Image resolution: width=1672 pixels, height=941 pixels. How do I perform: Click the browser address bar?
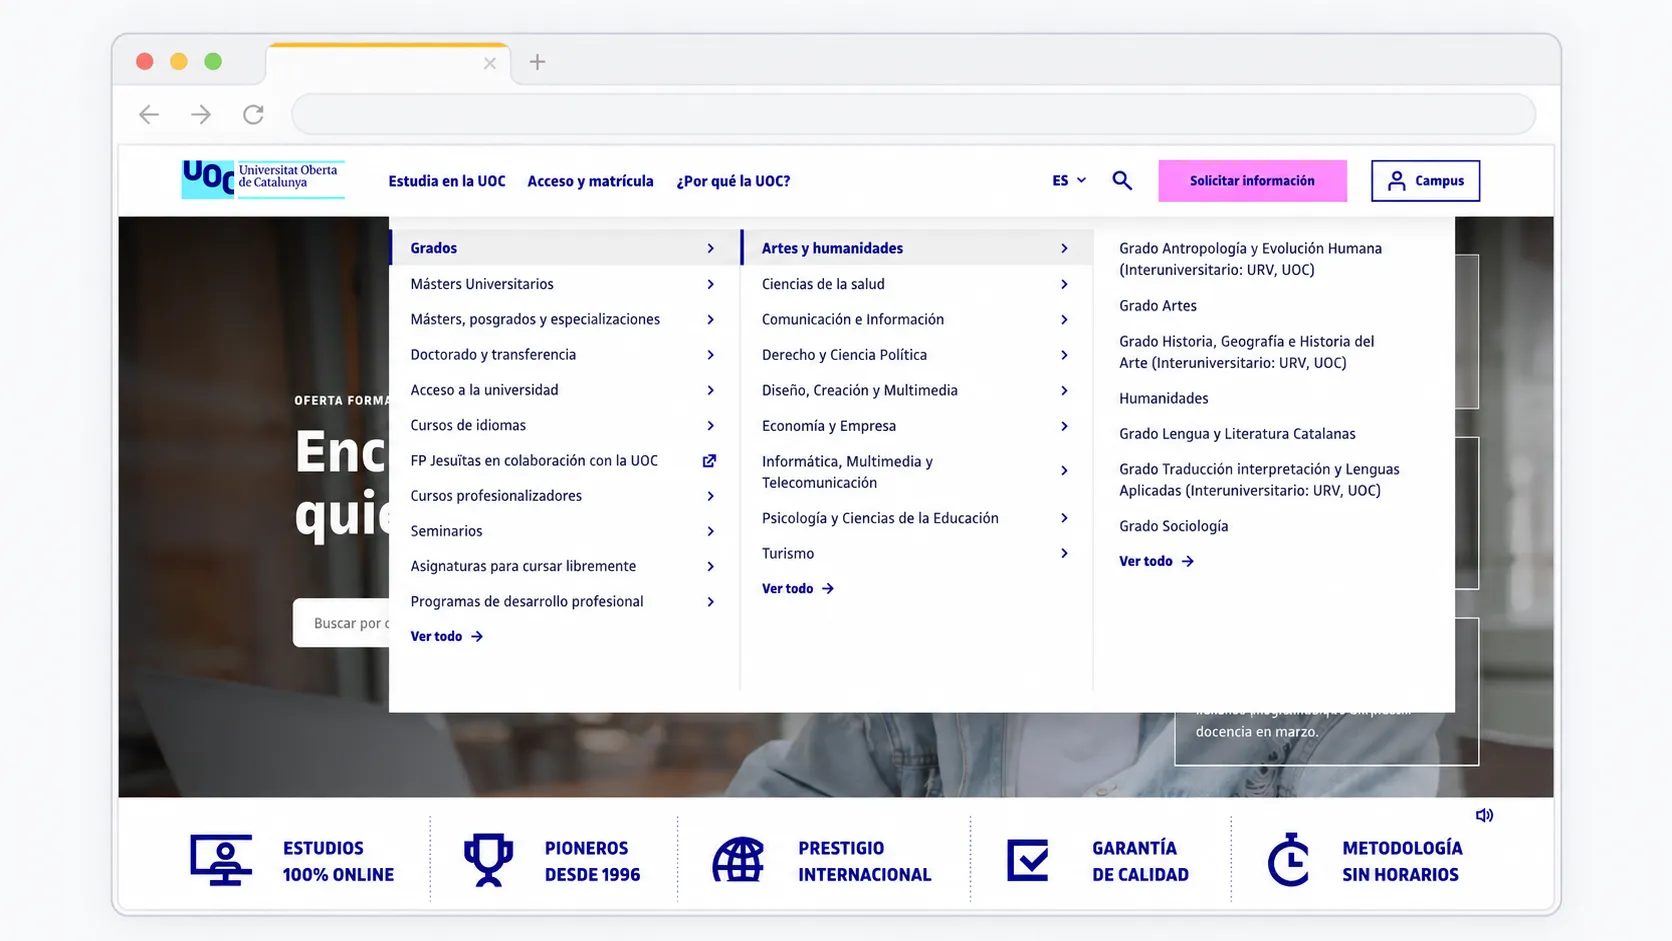[913, 114]
